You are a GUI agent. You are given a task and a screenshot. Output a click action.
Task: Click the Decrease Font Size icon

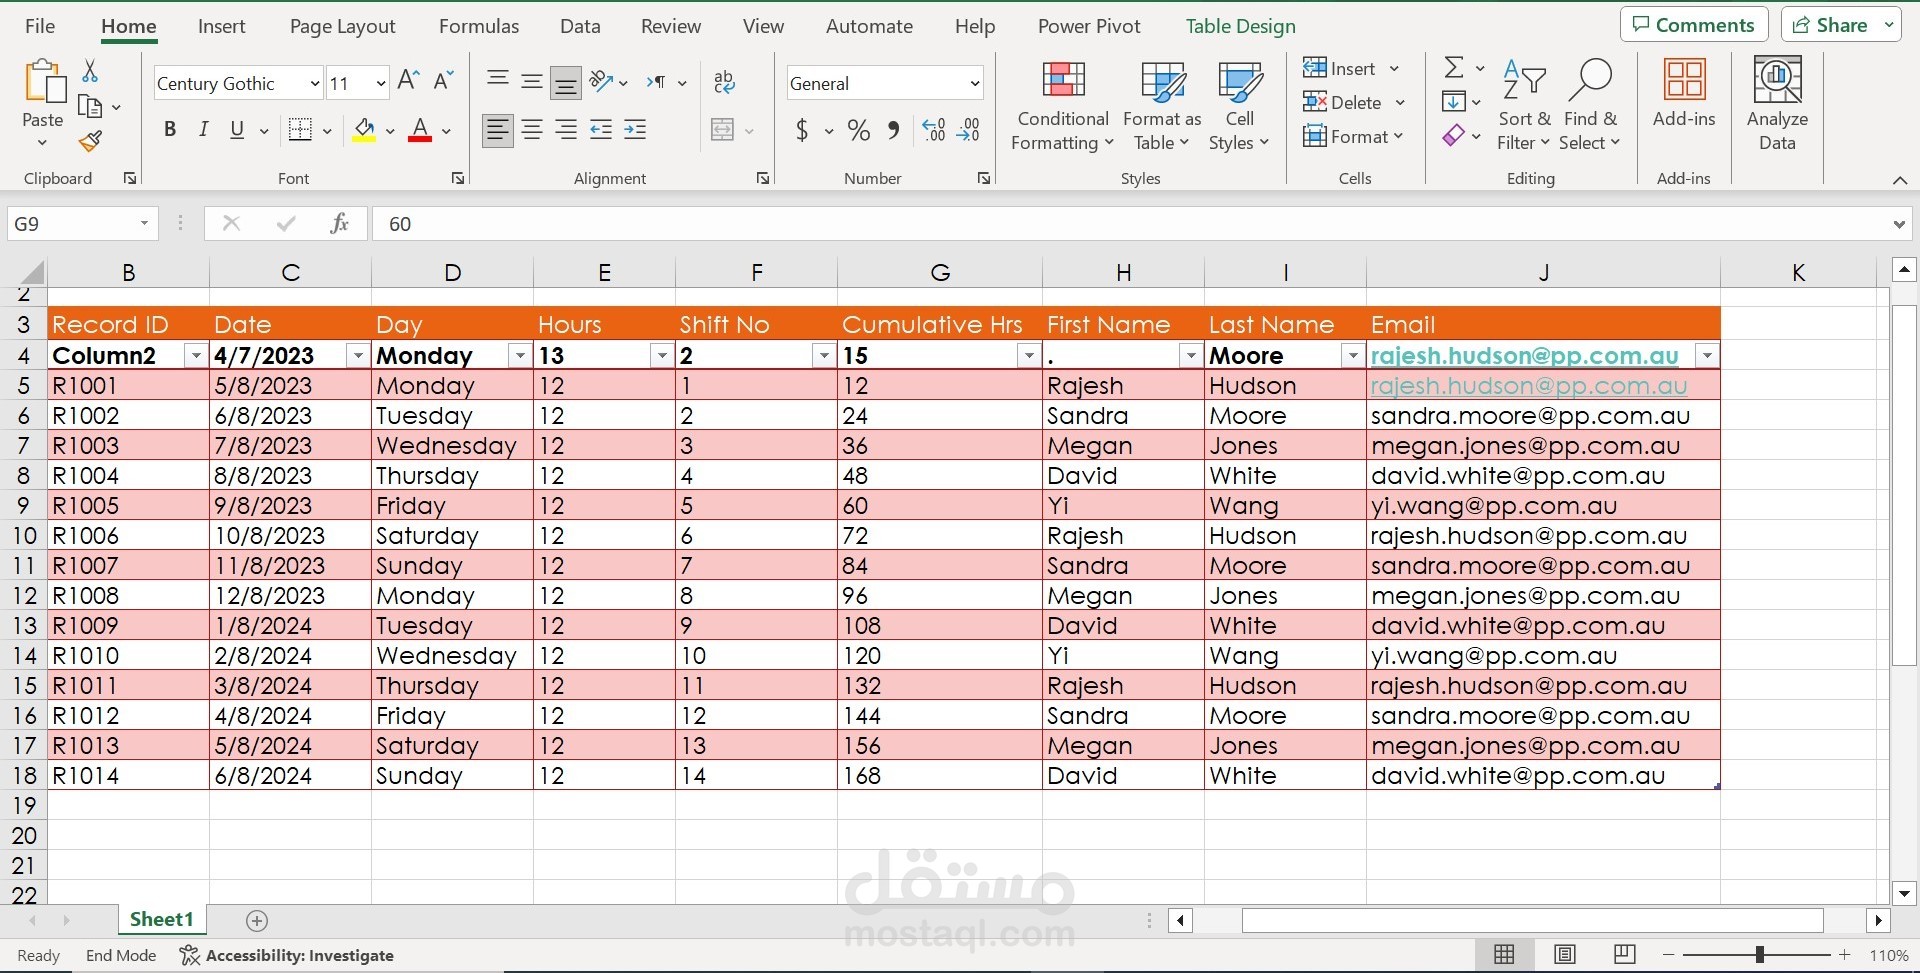444,81
